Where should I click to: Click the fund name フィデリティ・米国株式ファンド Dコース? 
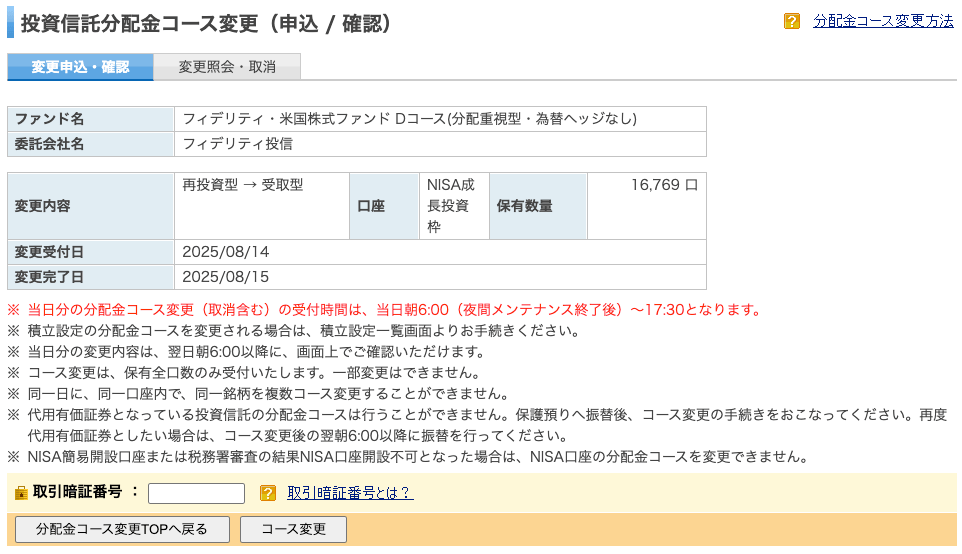tap(409, 119)
